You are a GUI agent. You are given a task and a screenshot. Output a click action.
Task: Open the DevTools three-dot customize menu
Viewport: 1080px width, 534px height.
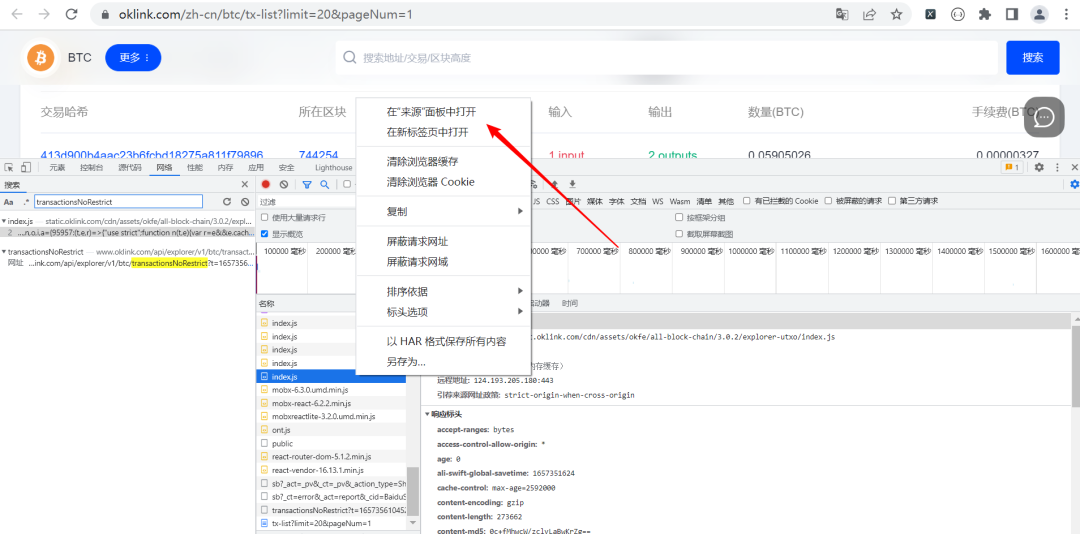pyautogui.click(x=1059, y=167)
